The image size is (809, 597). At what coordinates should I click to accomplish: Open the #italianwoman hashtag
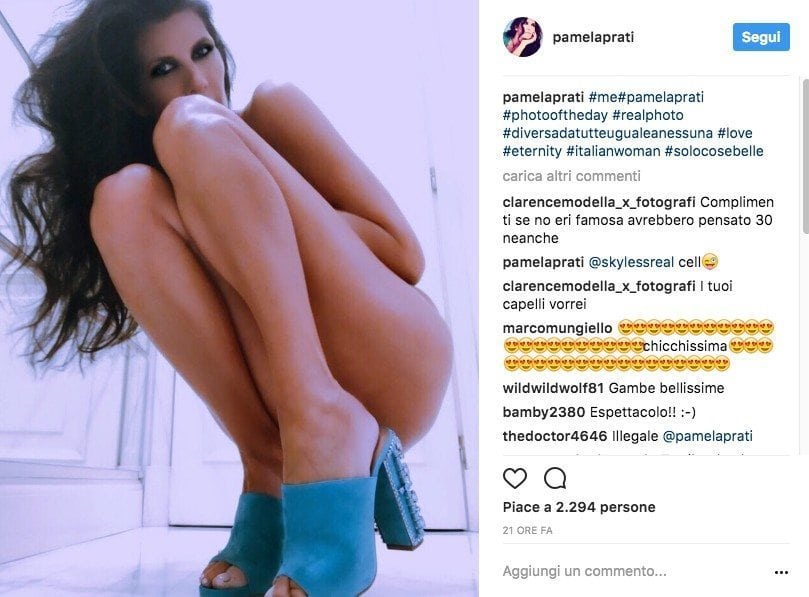pos(613,151)
